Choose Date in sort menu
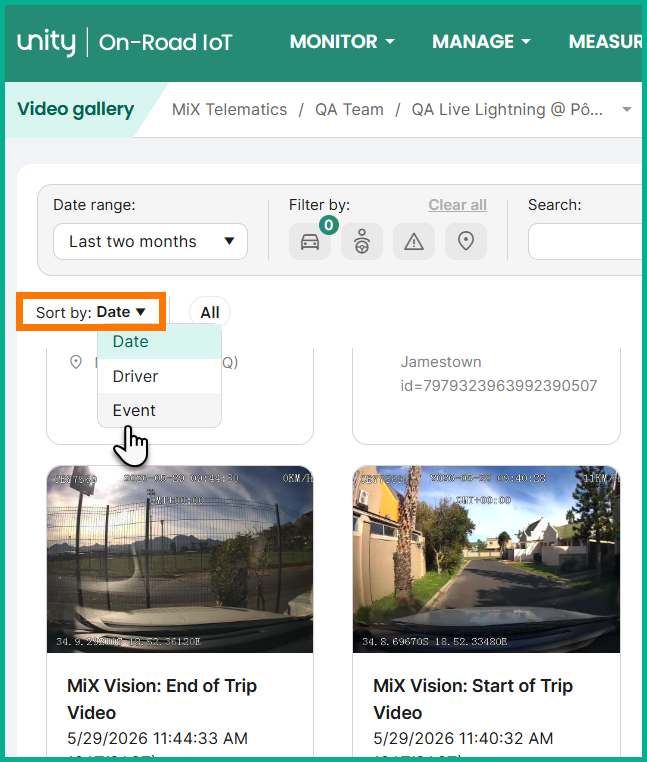Image resolution: width=647 pixels, height=762 pixels. [159, 342]
